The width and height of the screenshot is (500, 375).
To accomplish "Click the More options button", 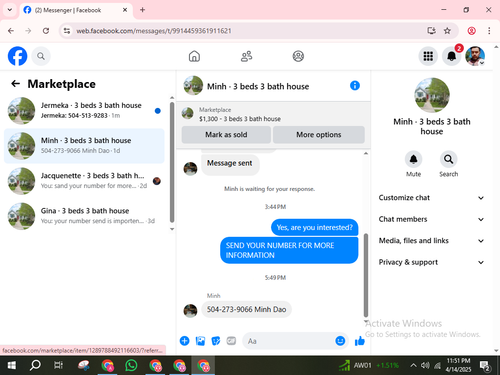I will pyautogui.click(x=319, y=135).
